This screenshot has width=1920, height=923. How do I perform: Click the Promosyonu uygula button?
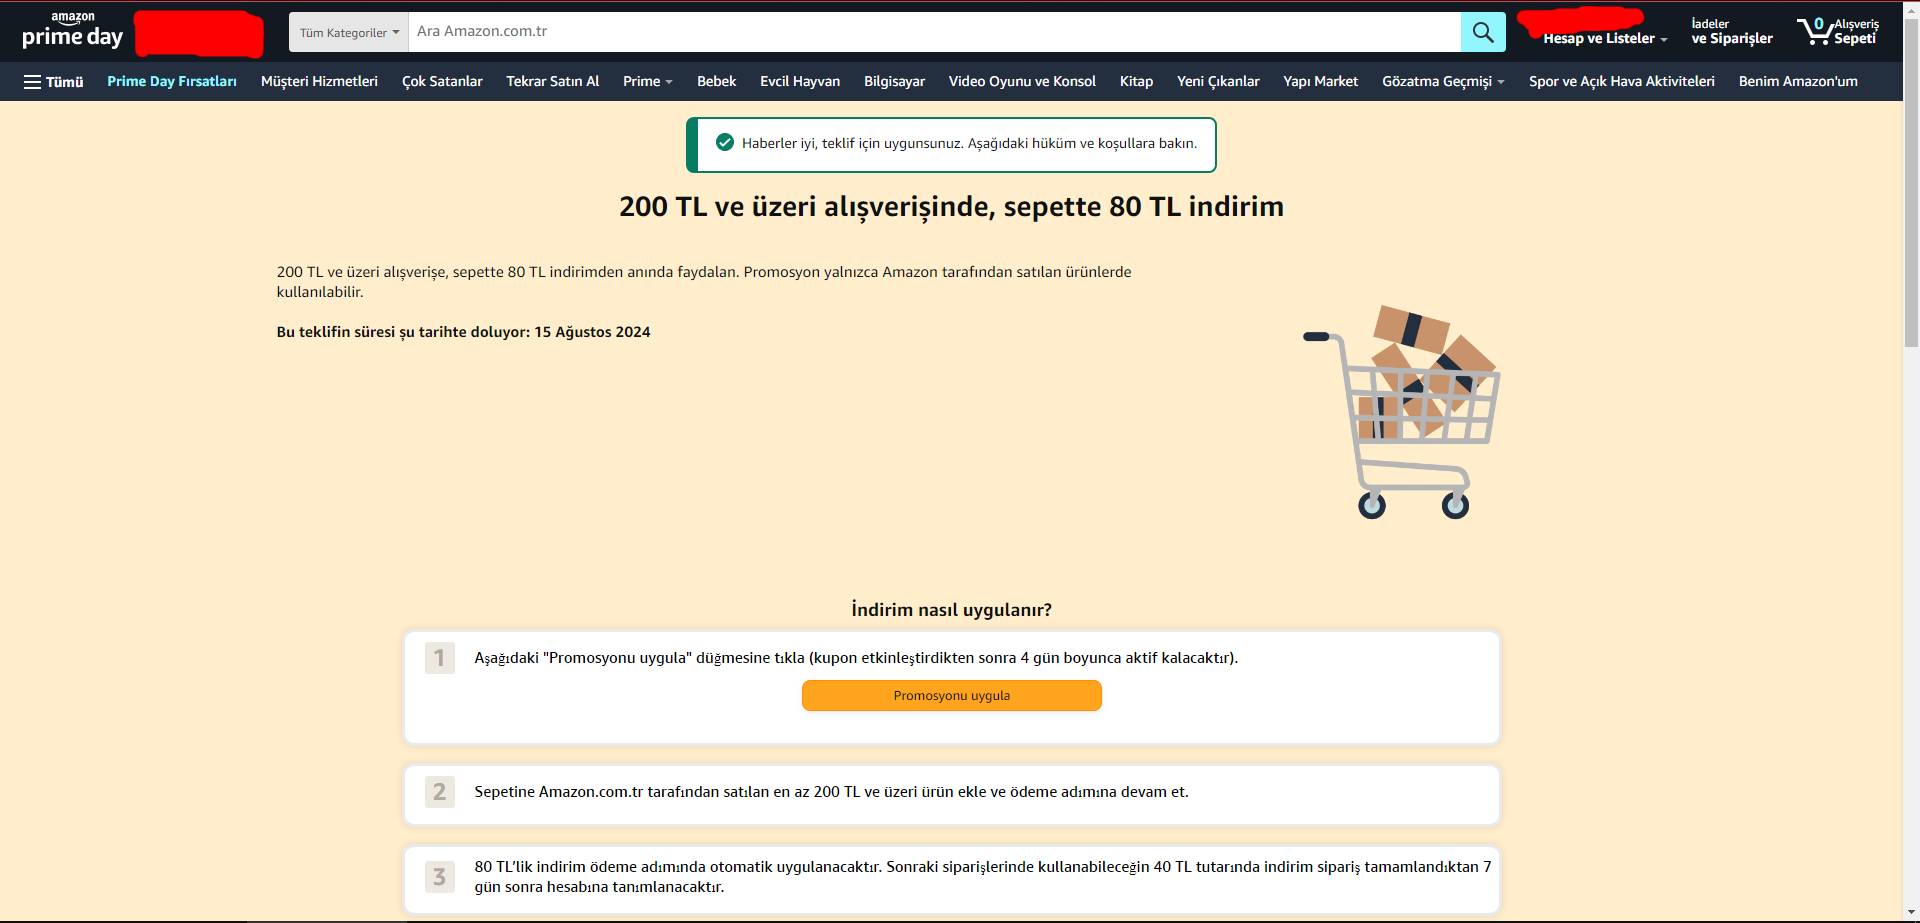tap(952, 696)
